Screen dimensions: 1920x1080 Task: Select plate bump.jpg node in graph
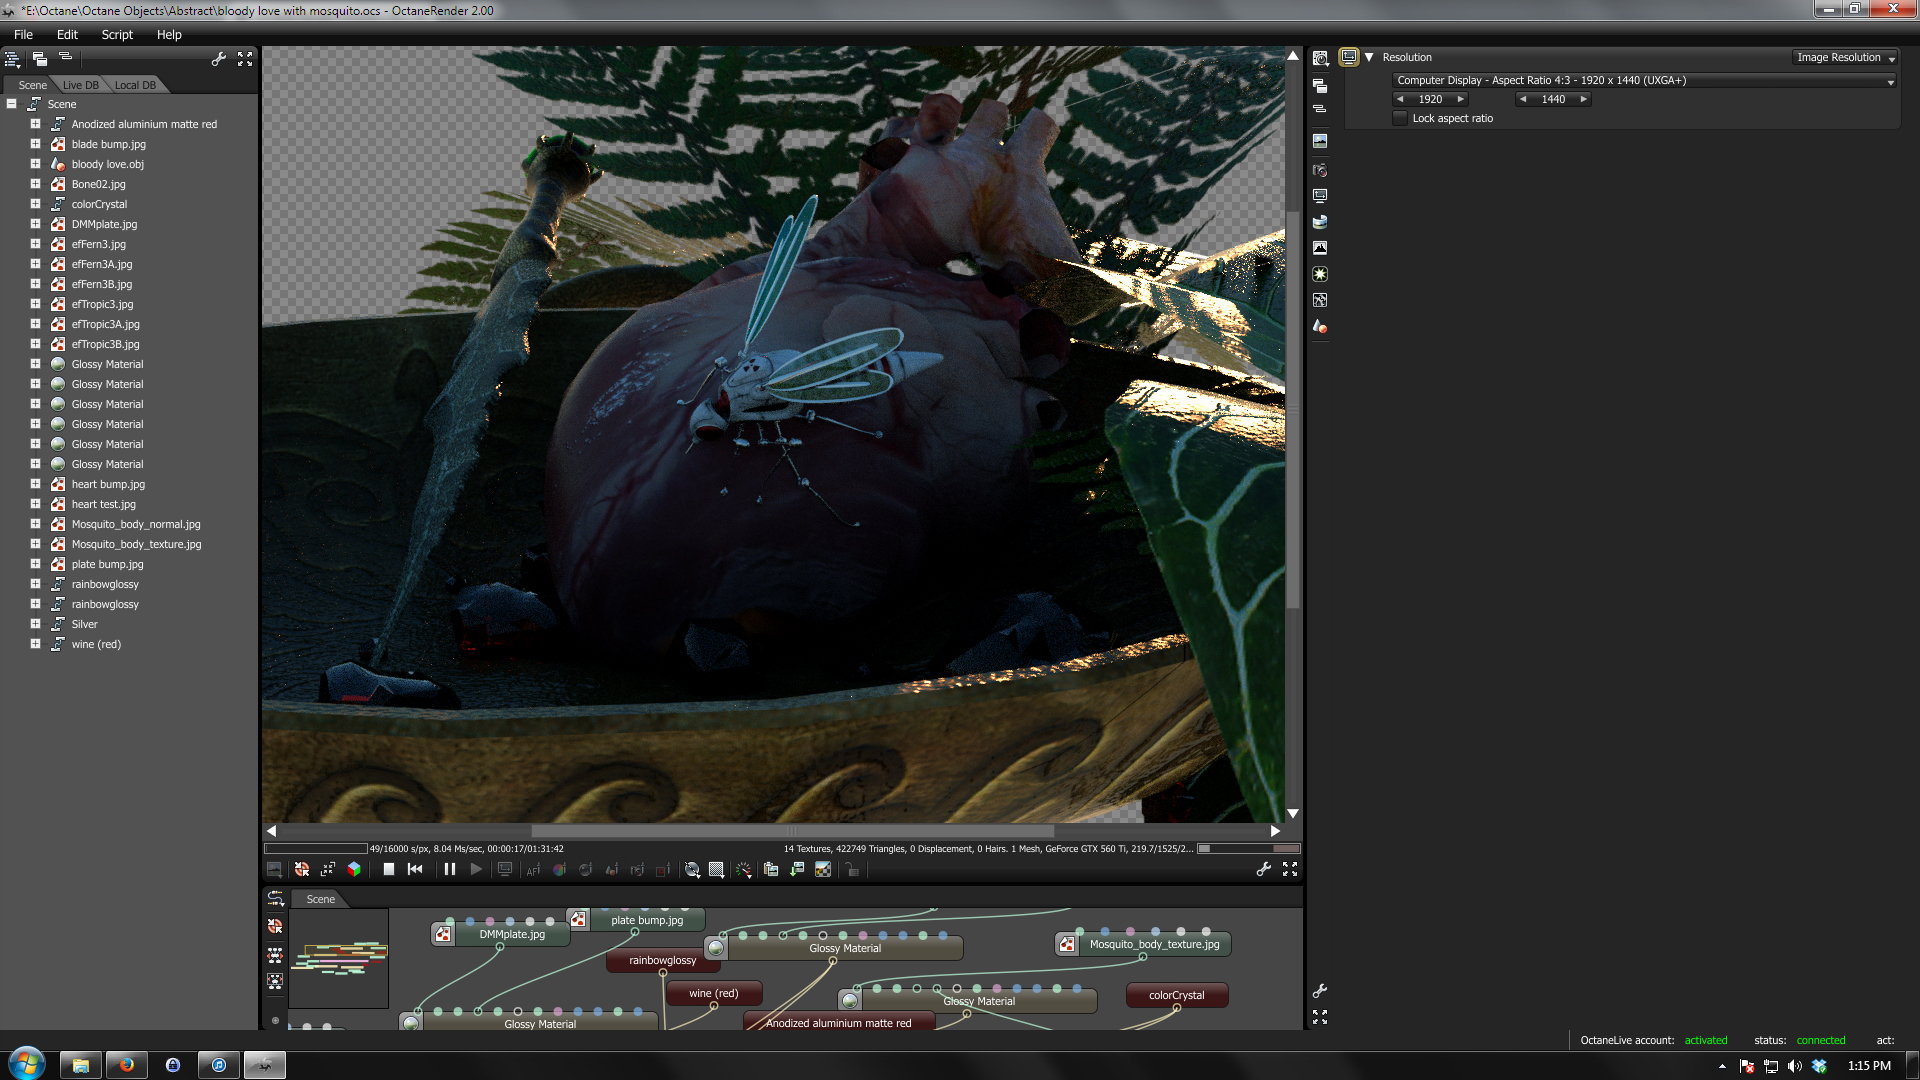point(636,920)
